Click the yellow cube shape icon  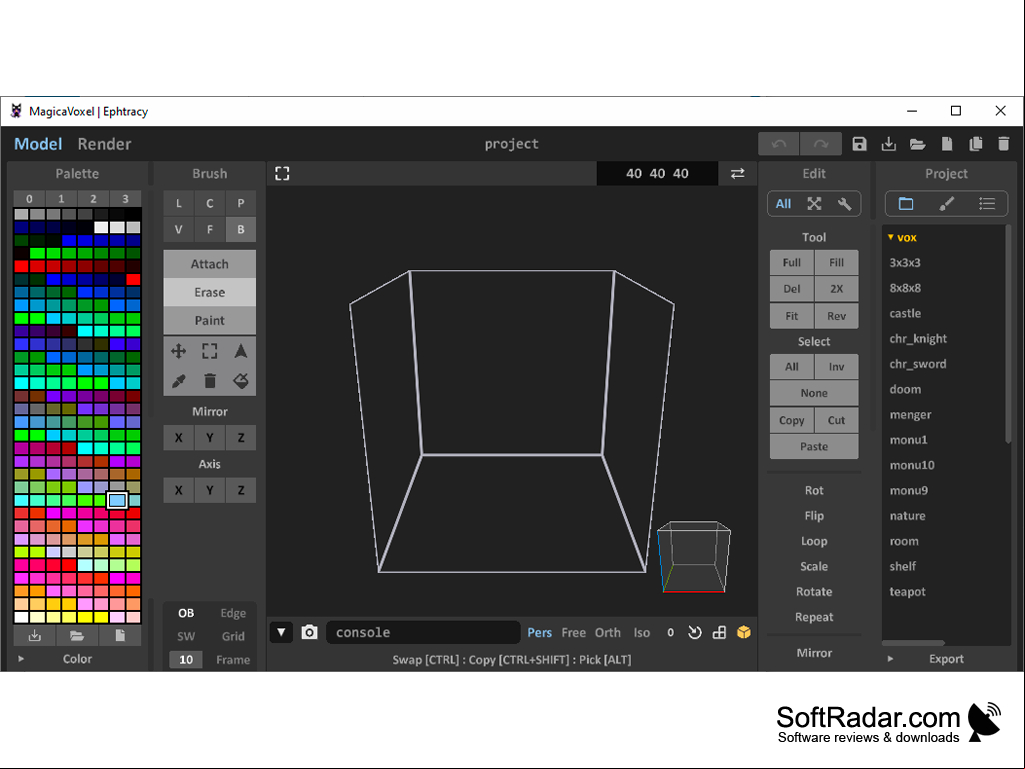point(743,632)
